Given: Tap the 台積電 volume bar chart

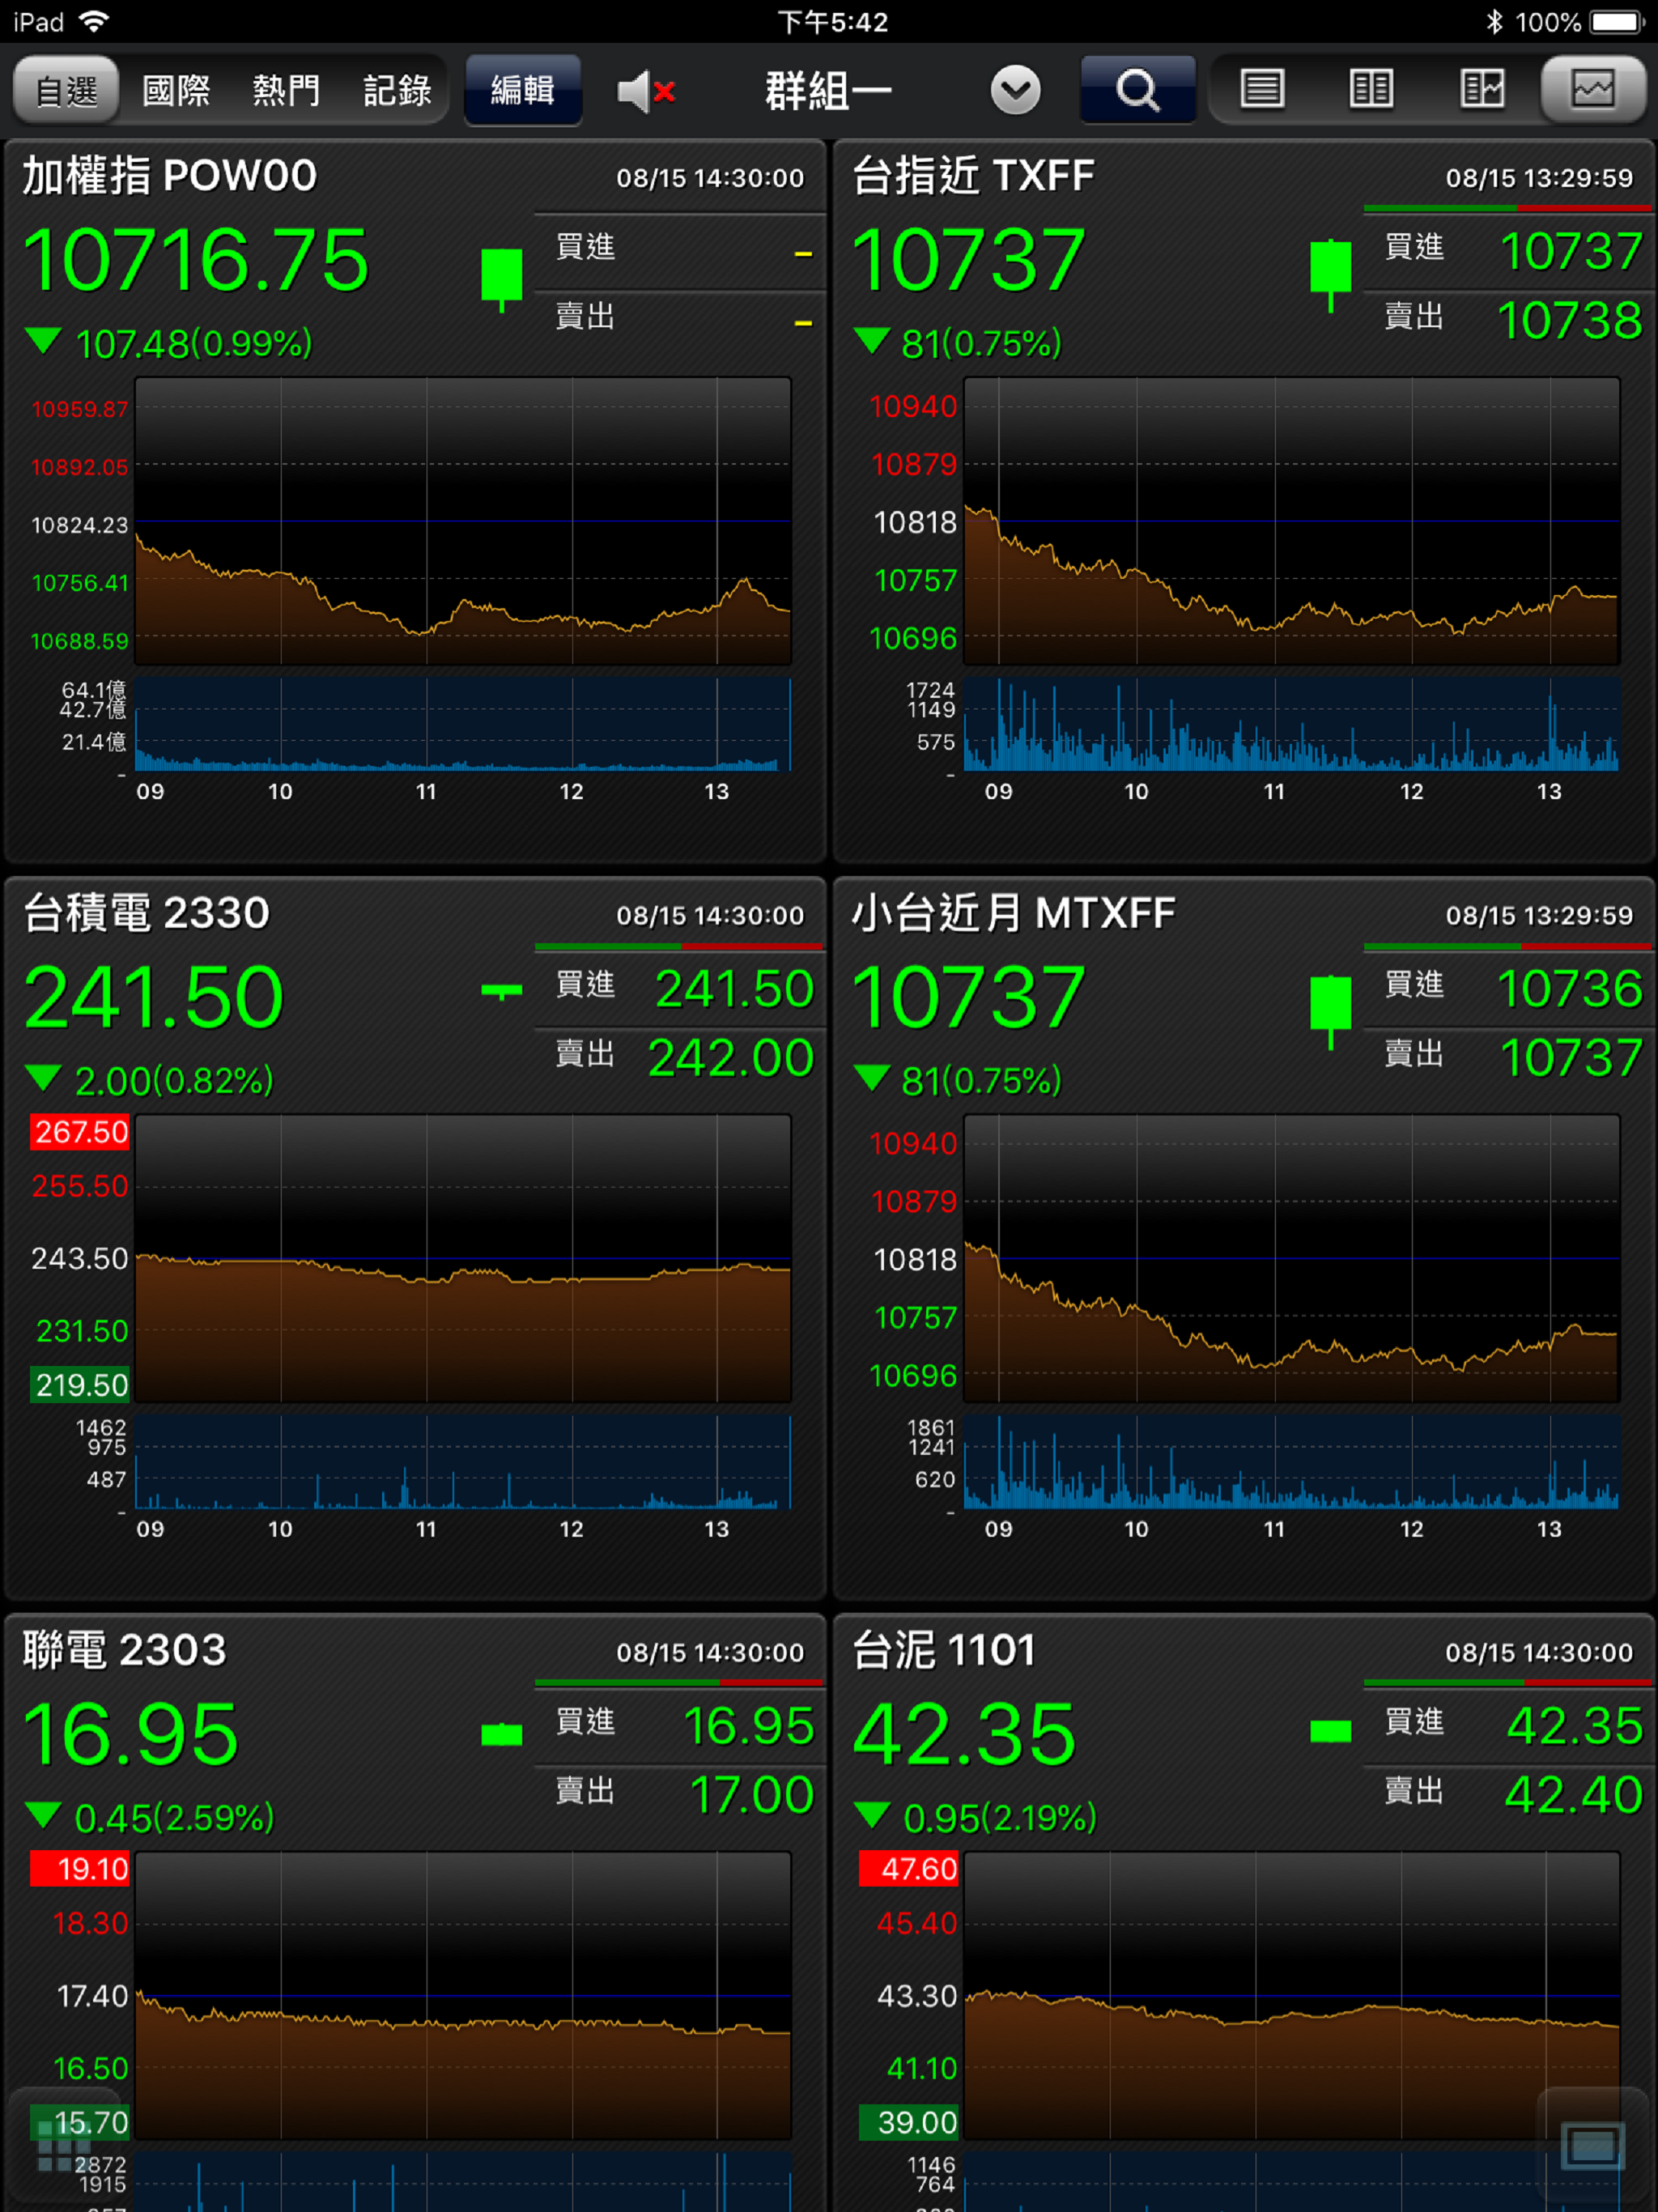Looking at the screenshot, I should pyautogui.click(x=463, y=1461).
